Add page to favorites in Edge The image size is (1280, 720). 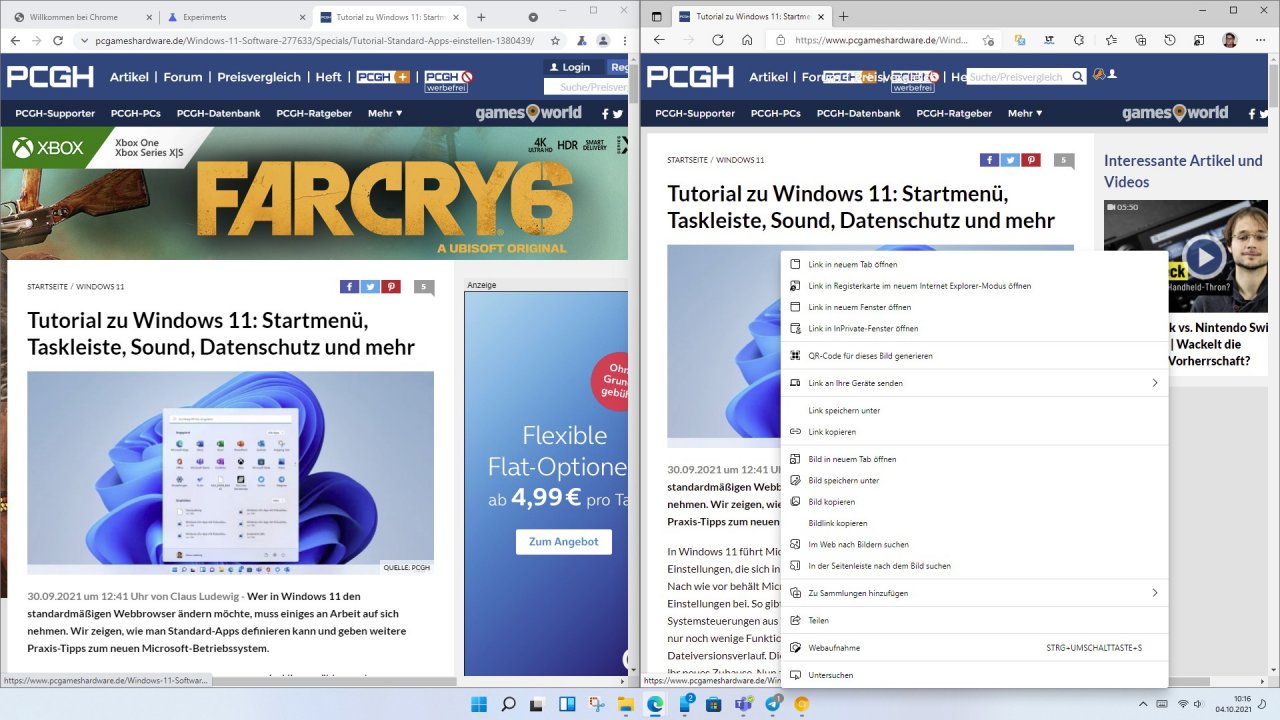coord(988,40)
